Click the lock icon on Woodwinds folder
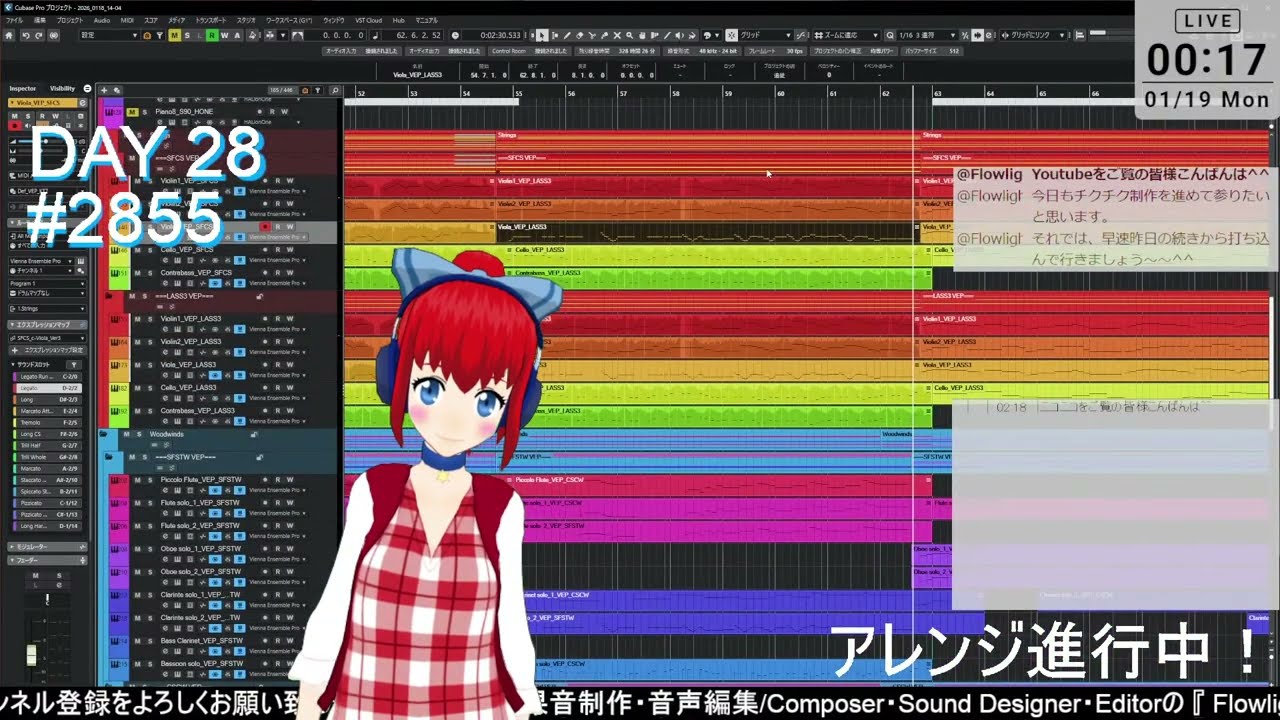Viewport: 1280px width, 720px height. (x=254, y=434)
